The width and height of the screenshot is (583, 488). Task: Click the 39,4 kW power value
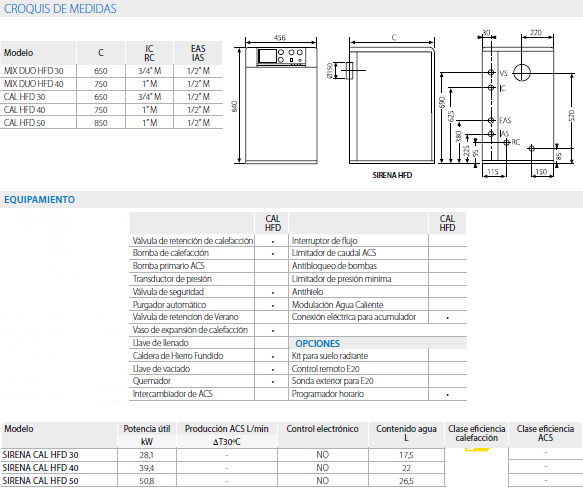pos(146,468)
